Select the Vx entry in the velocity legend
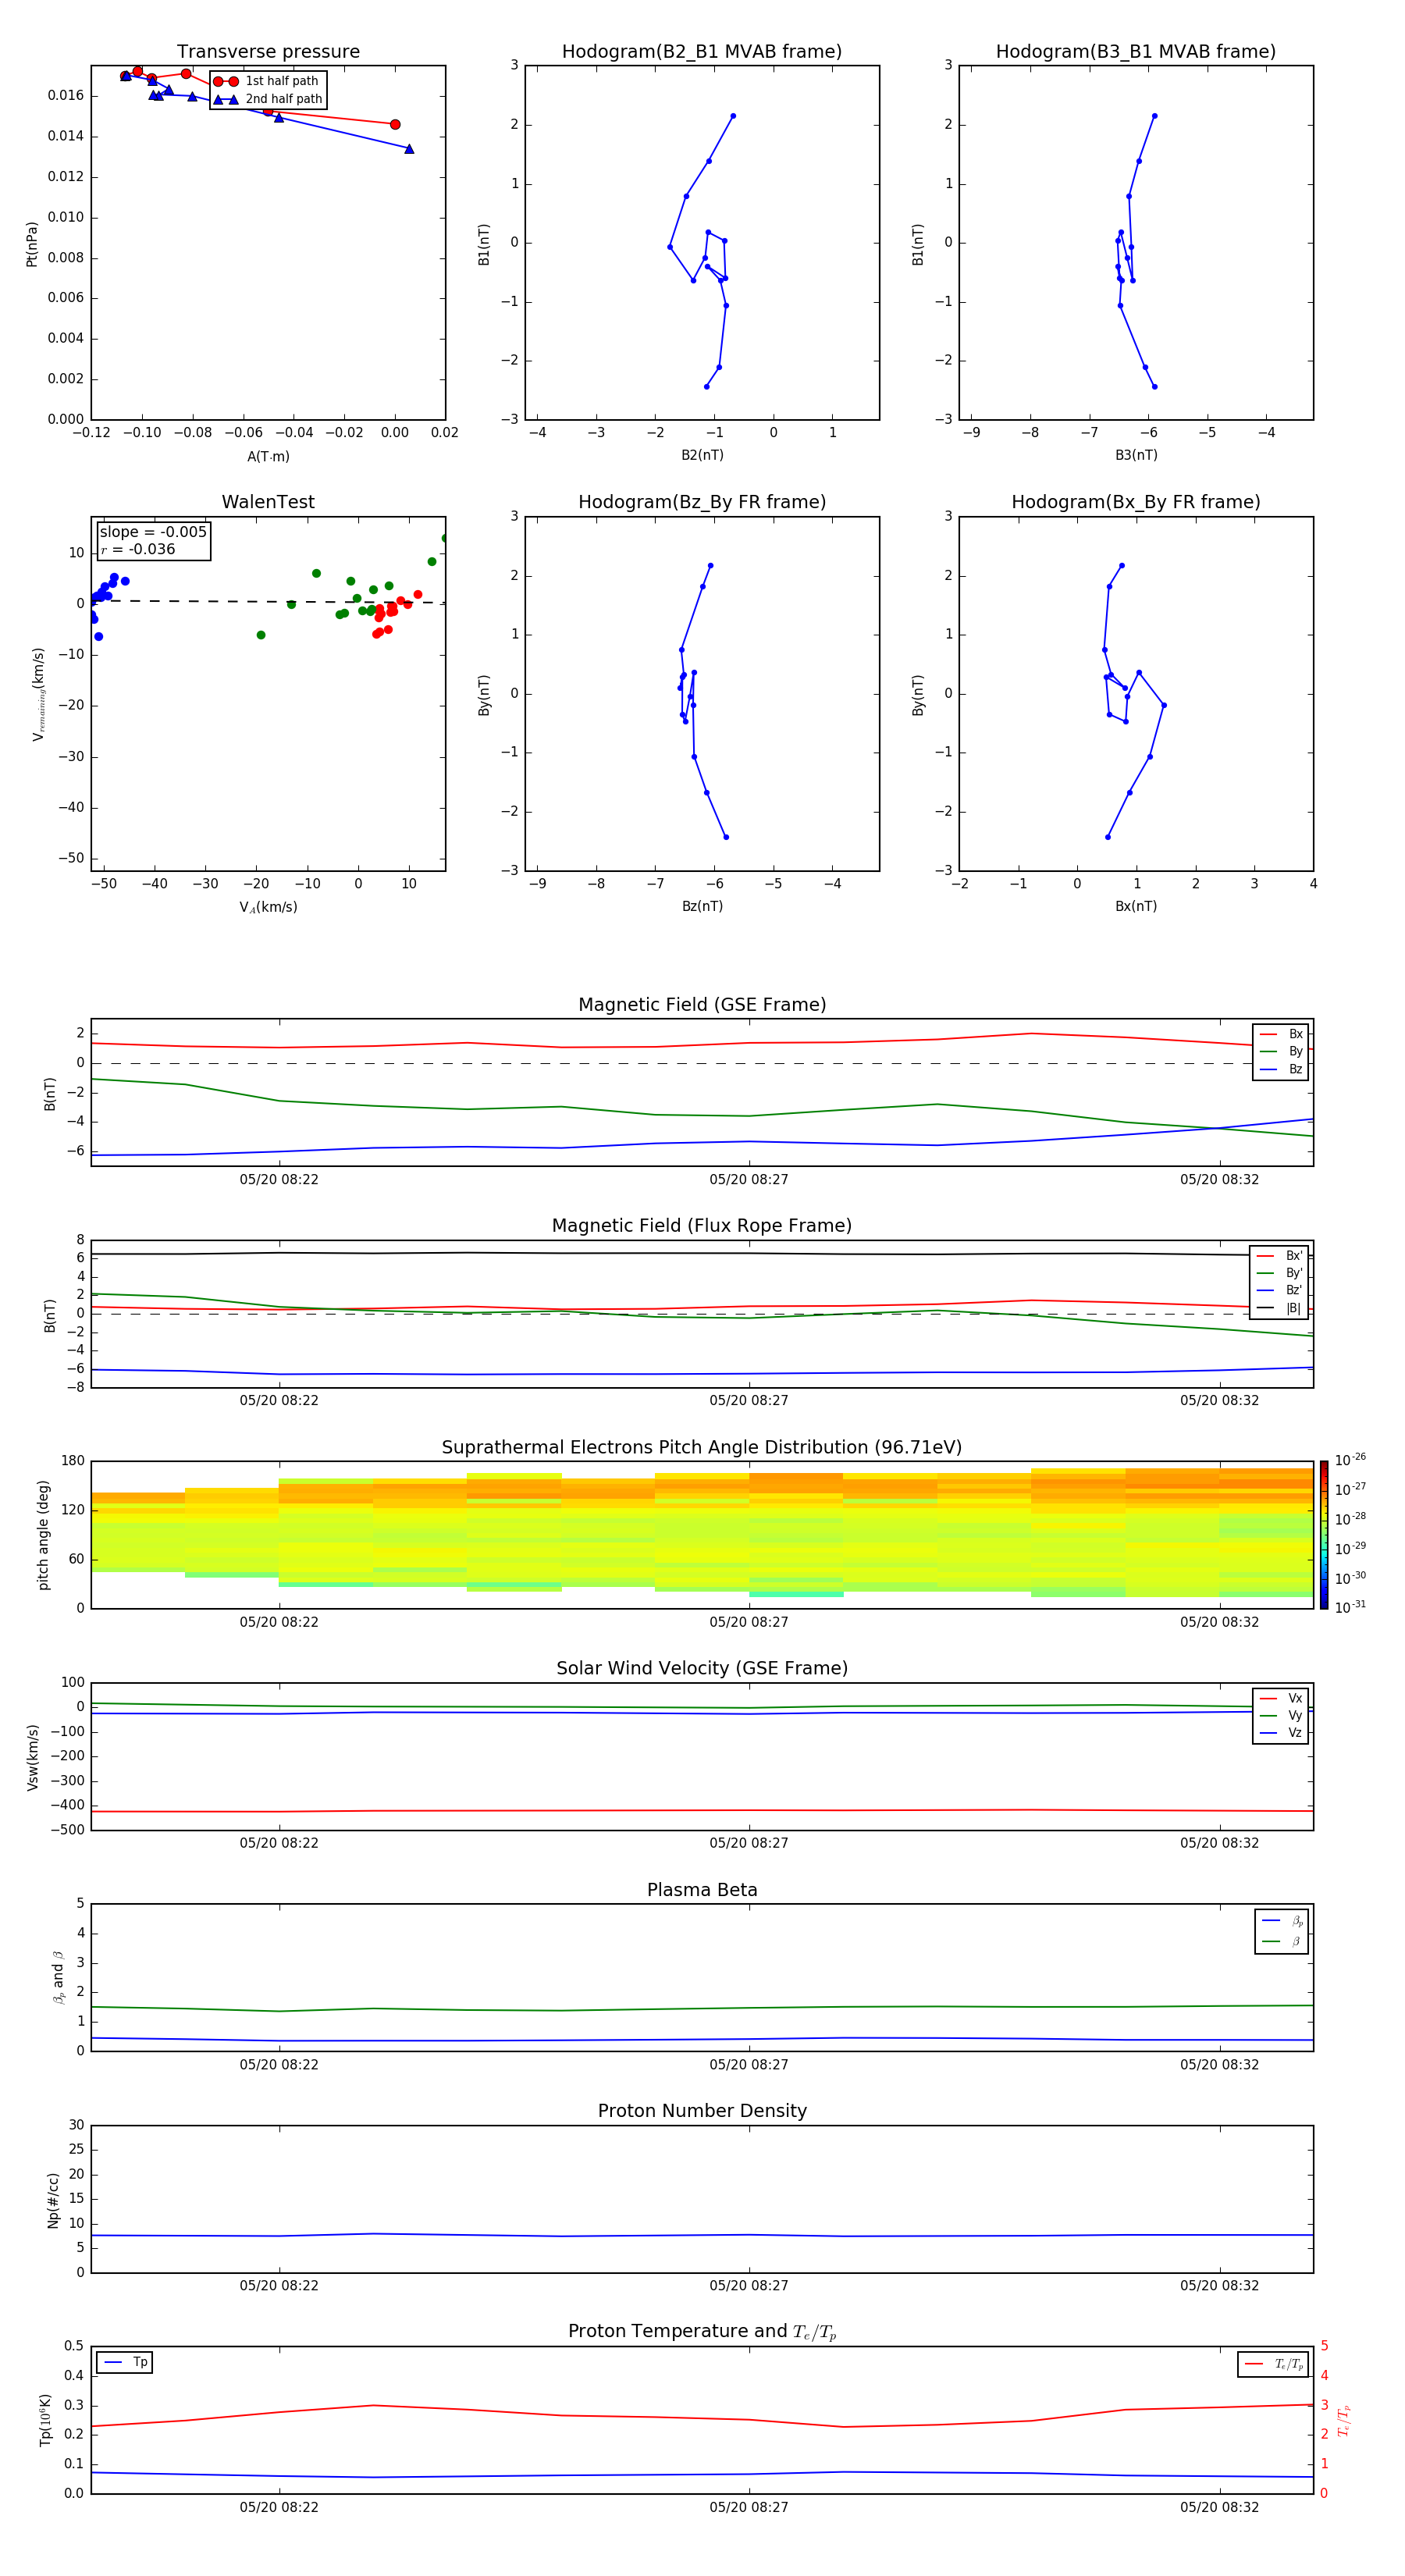 (x=1281, y=1699)
